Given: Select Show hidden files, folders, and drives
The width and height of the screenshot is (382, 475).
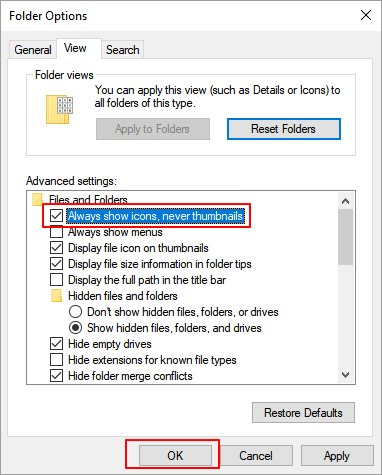Looking at the screenshot, I should point(75,328).
